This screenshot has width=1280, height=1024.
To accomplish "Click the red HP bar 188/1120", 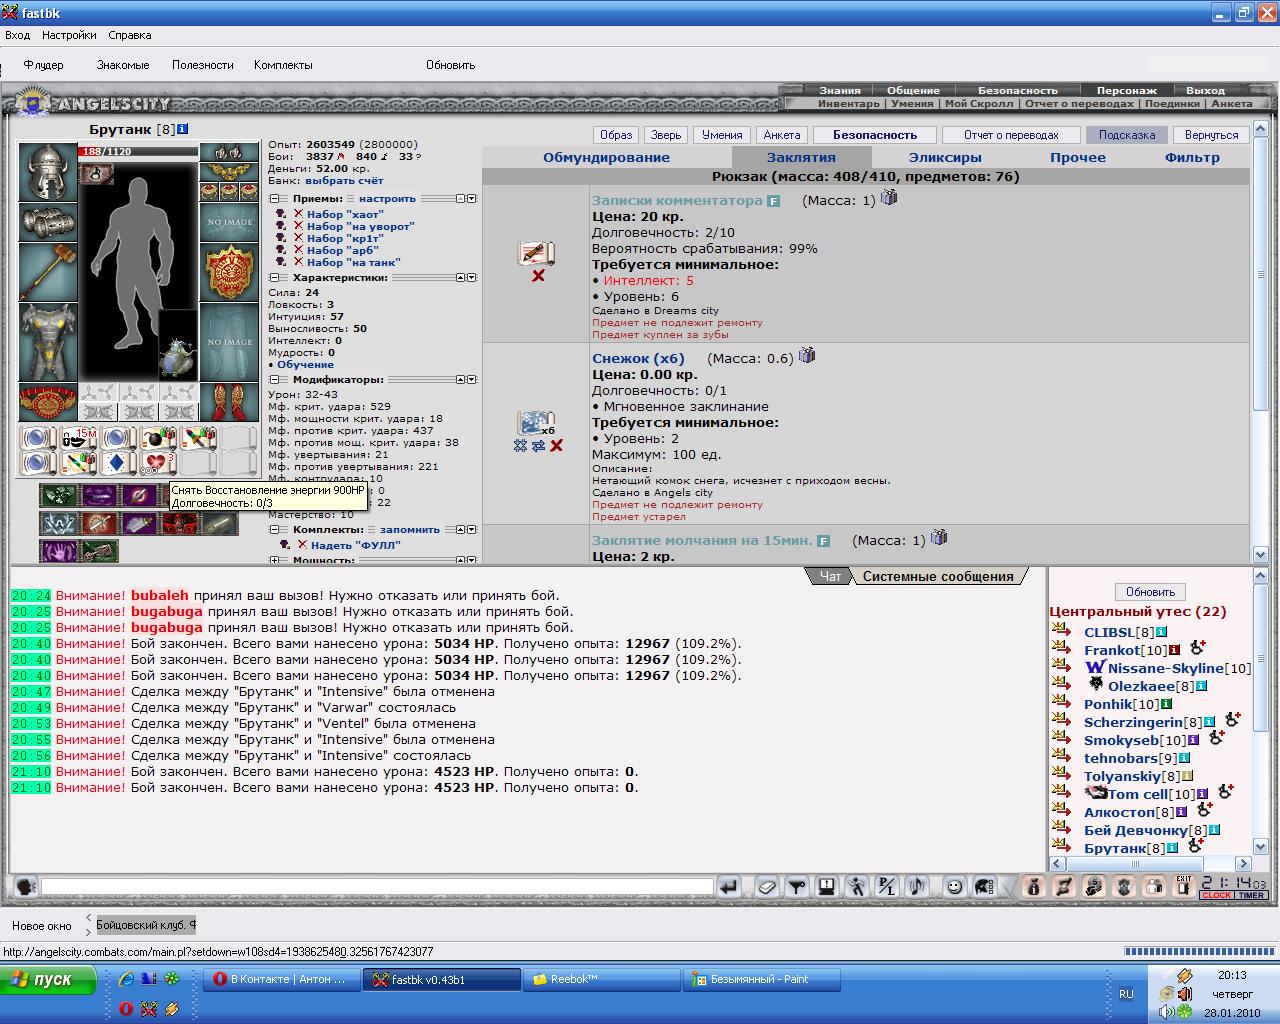I will coord(138,151).
